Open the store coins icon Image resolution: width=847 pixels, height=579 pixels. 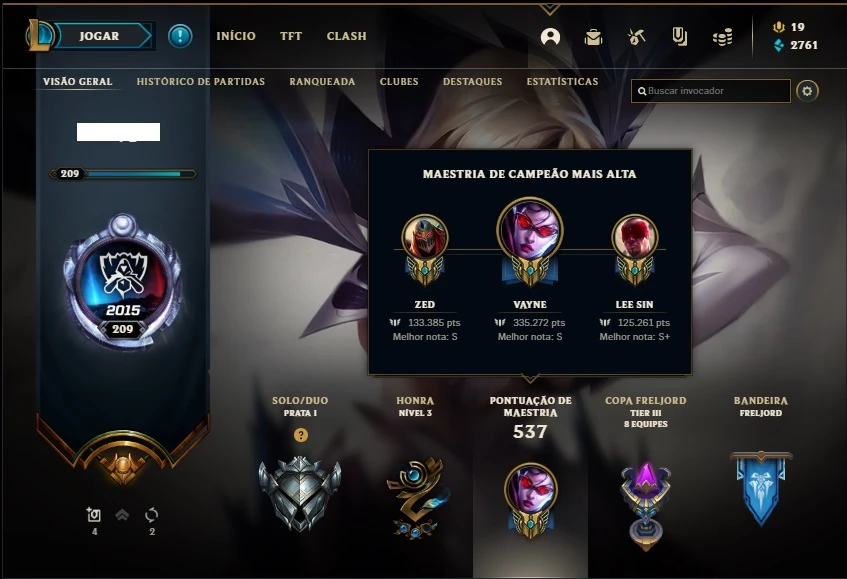click(722, 37)
